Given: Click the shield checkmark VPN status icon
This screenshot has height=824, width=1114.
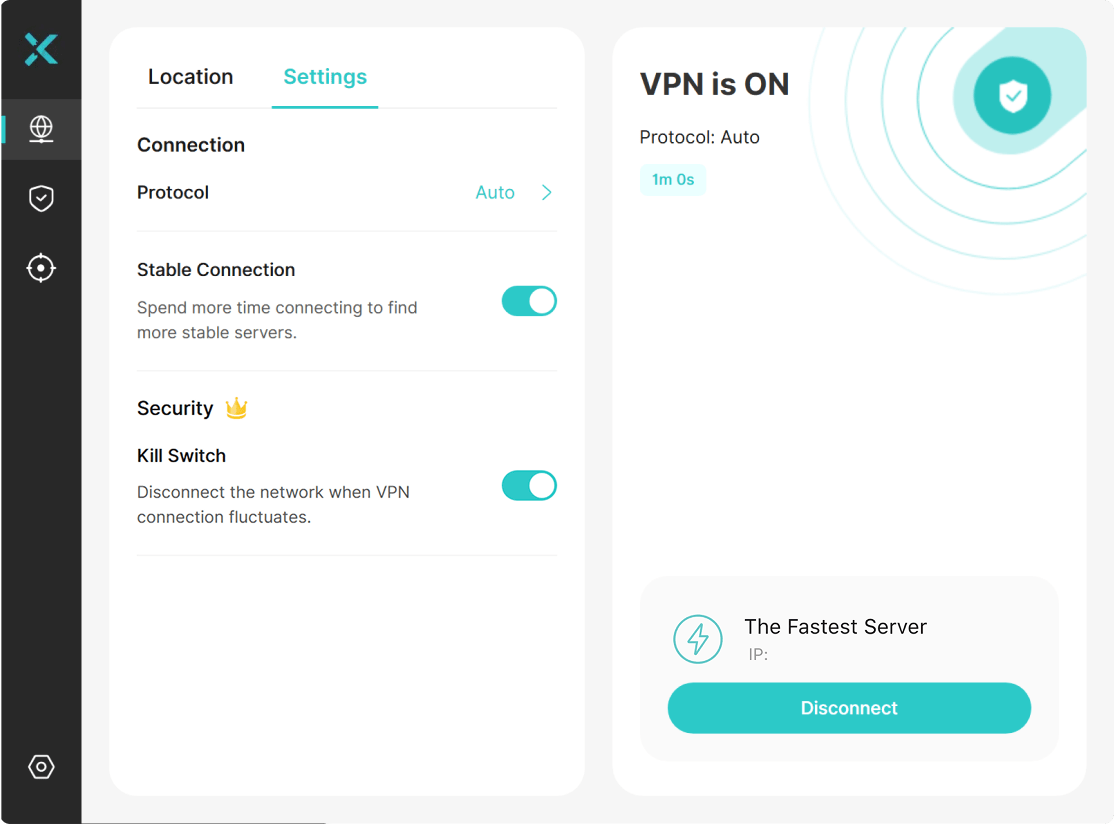Looking at the screenshot, I should (x=1012, y=96).
